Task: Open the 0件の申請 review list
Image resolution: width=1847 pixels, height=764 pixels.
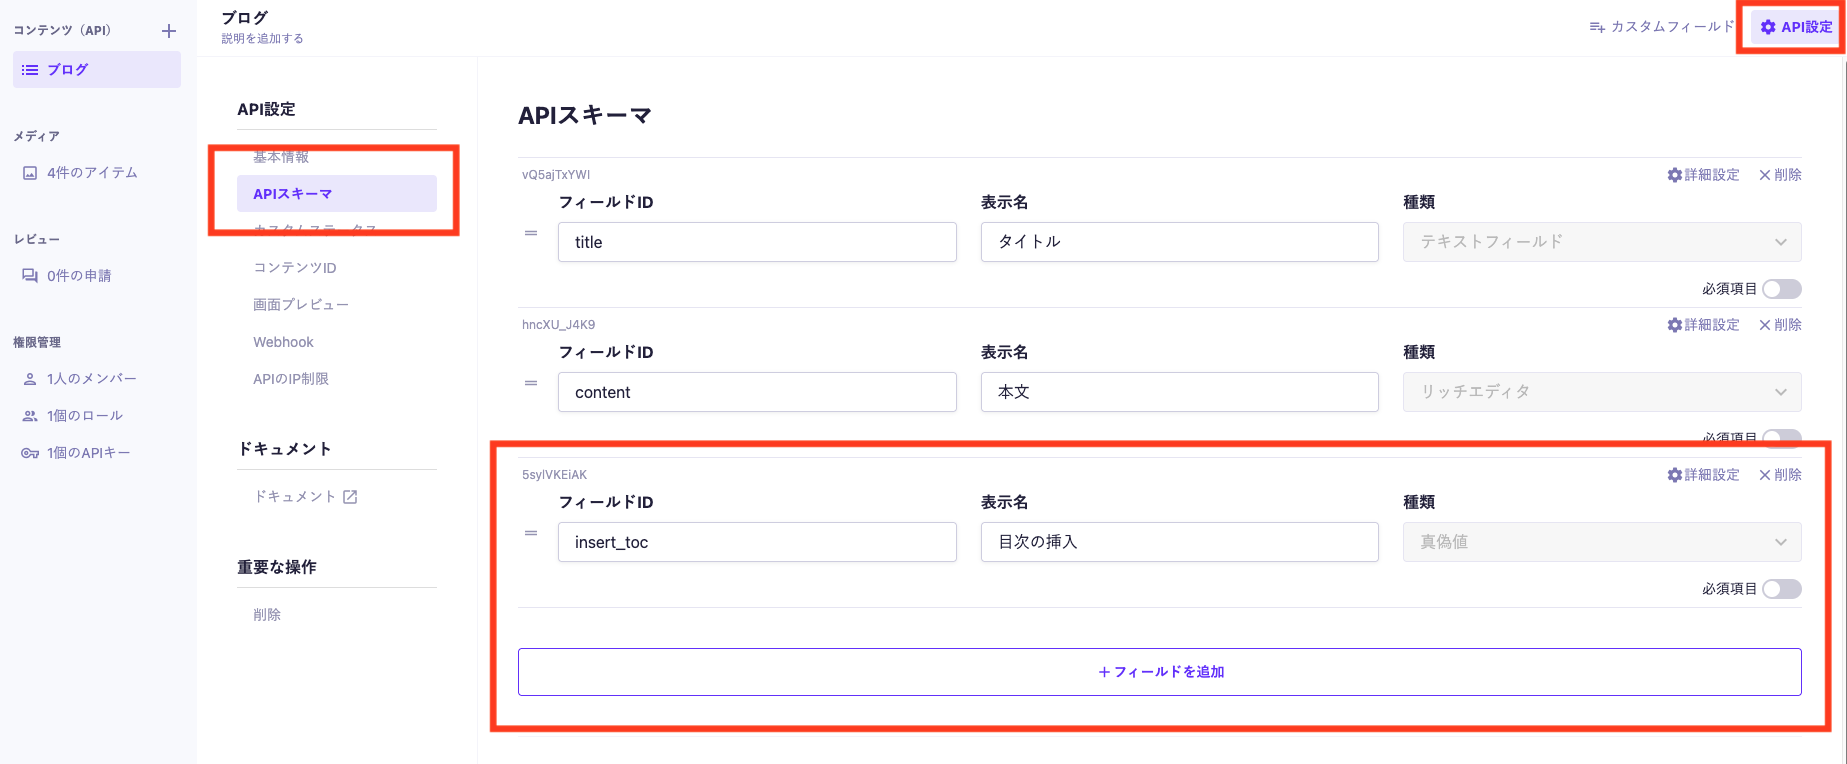Action: (x=79, y=276)
